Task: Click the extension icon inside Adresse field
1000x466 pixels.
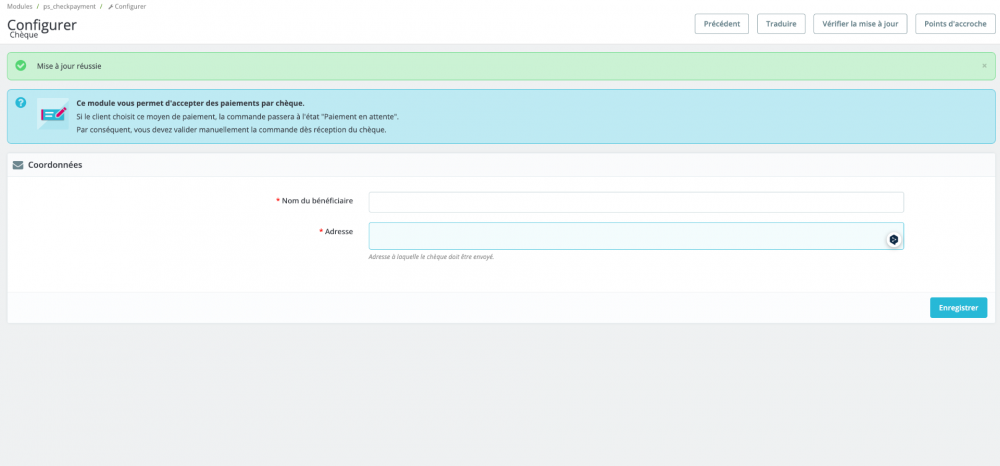Action: pyautogui.click(x=894, y=240)
